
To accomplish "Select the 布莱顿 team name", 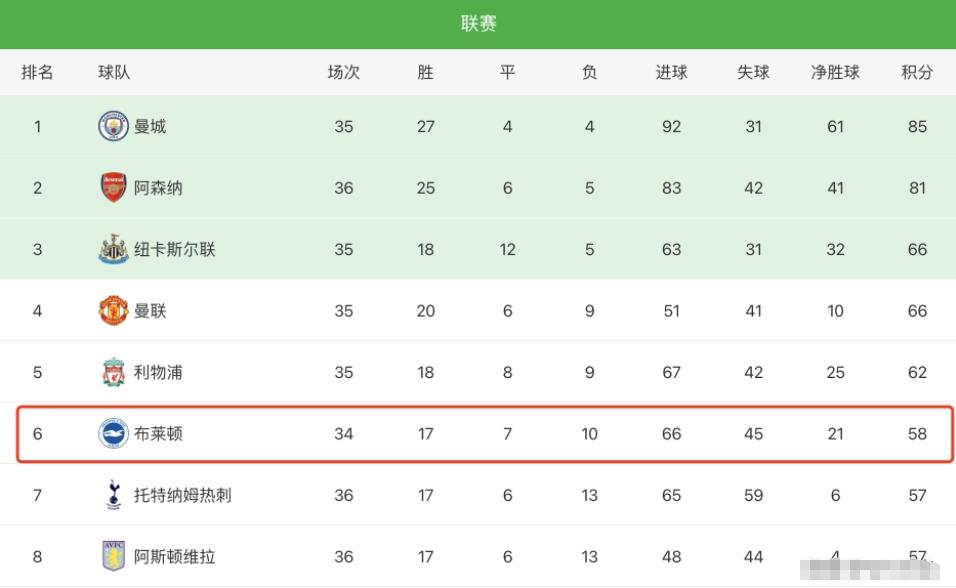I will (x=158, y=434).
